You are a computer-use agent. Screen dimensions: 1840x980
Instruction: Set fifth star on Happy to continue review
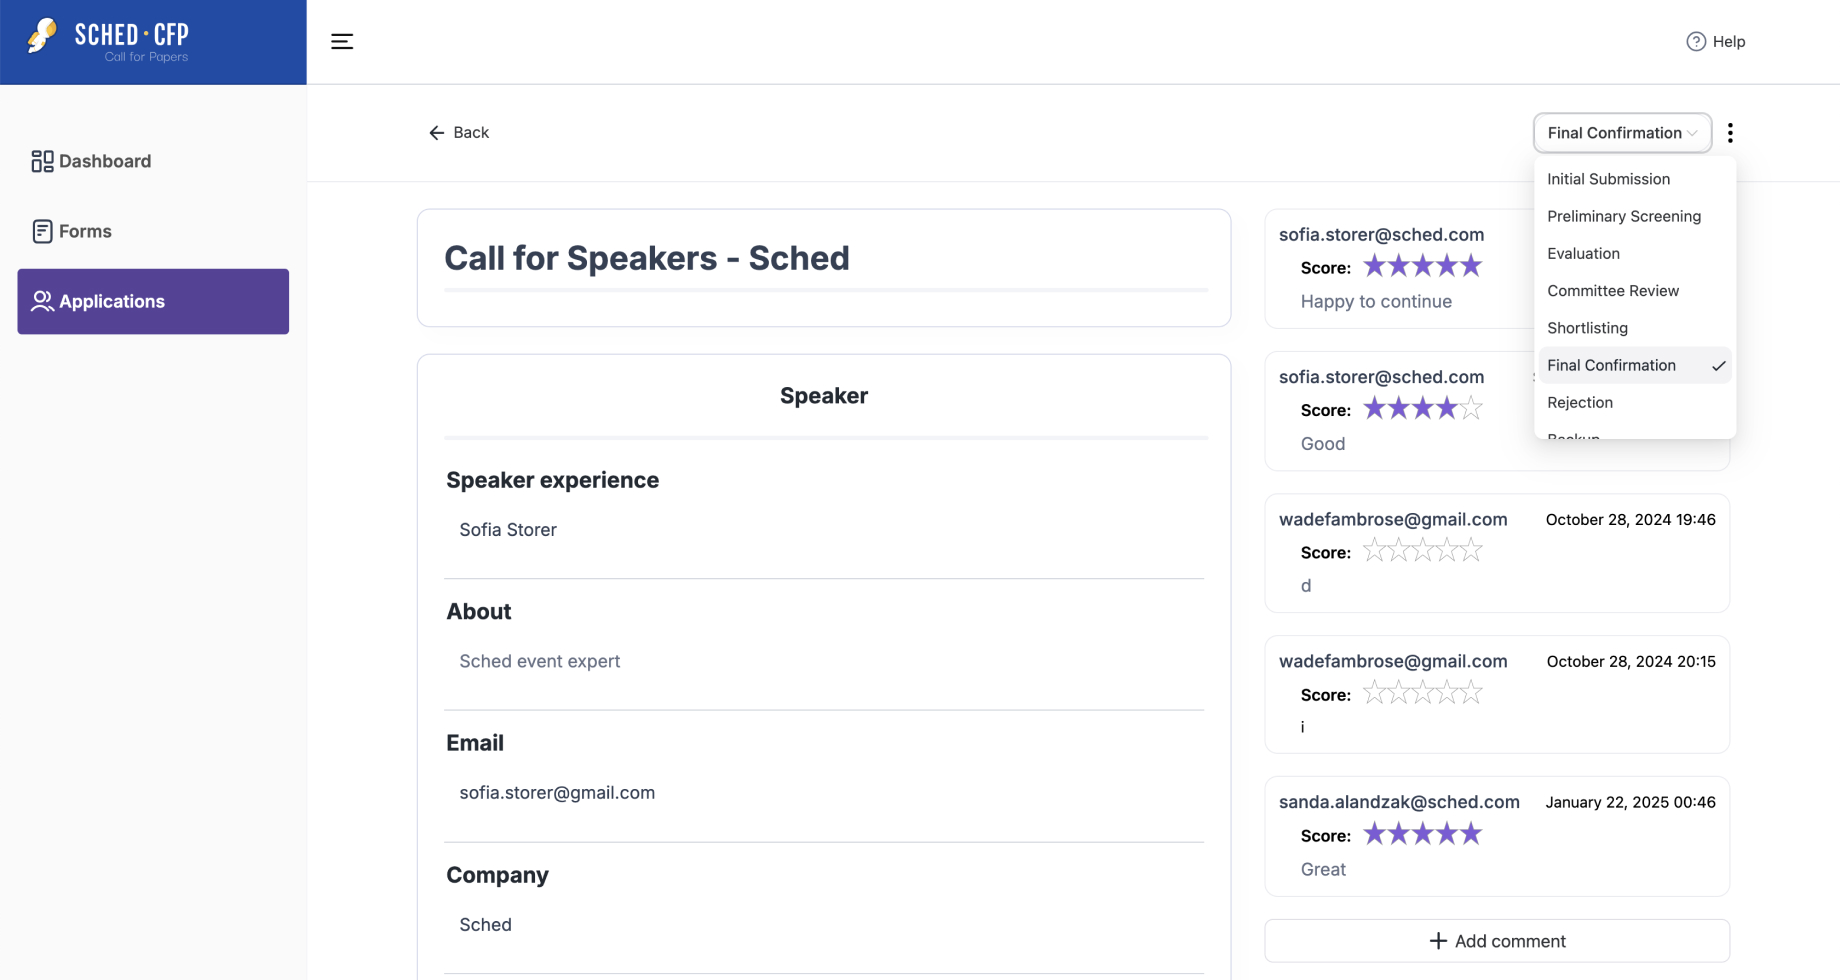point(1470,266)
